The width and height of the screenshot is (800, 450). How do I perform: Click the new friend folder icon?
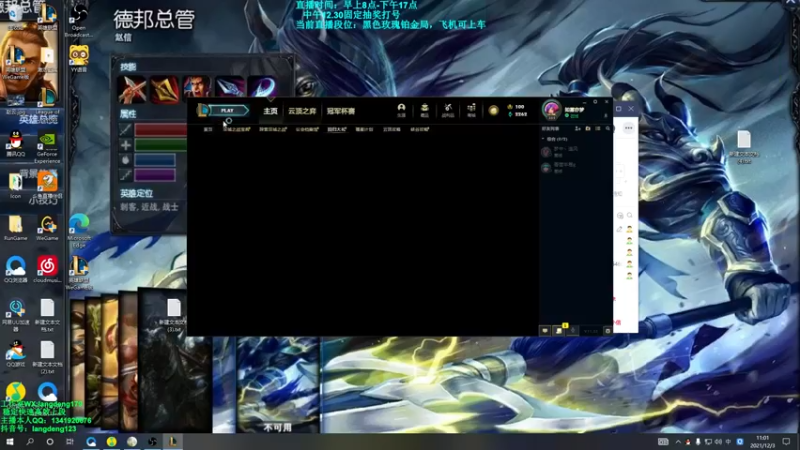[588, 129]
